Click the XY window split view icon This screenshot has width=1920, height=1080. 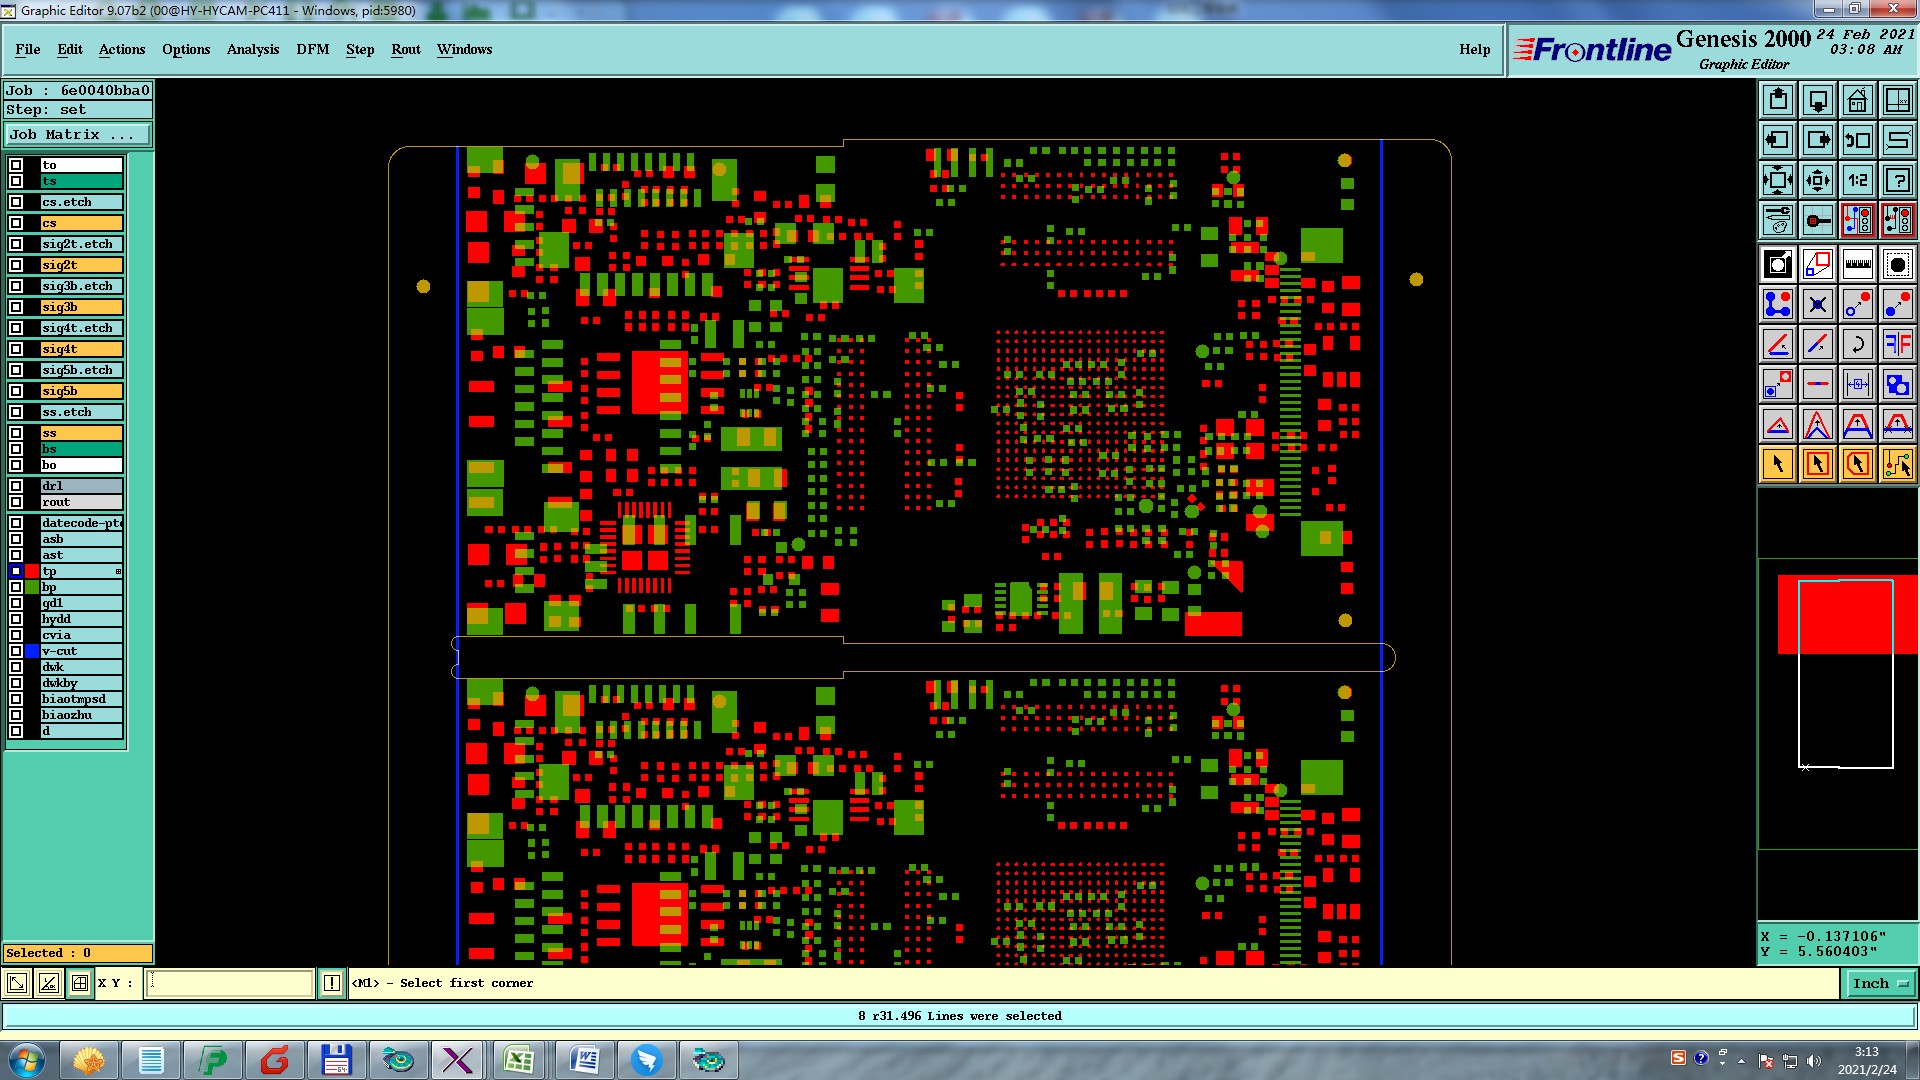tap(1897, 100)
